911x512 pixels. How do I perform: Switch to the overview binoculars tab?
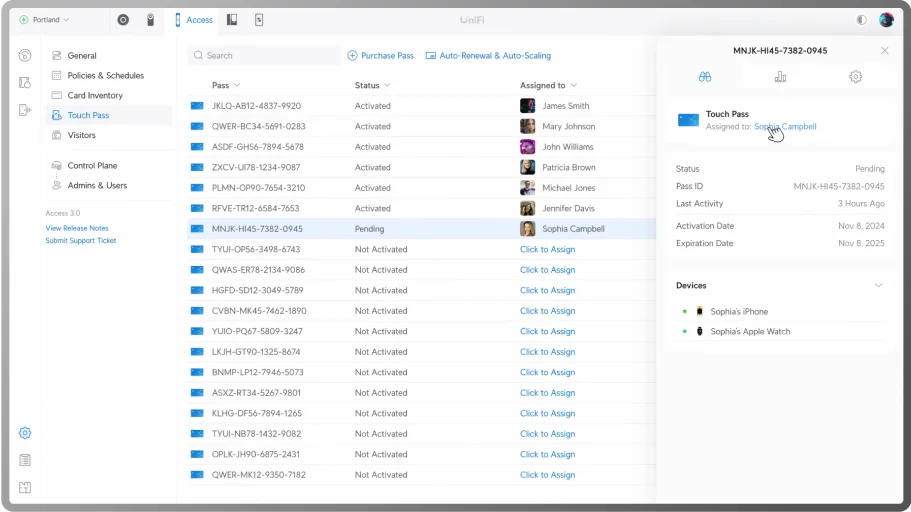[x=705, y=77]
